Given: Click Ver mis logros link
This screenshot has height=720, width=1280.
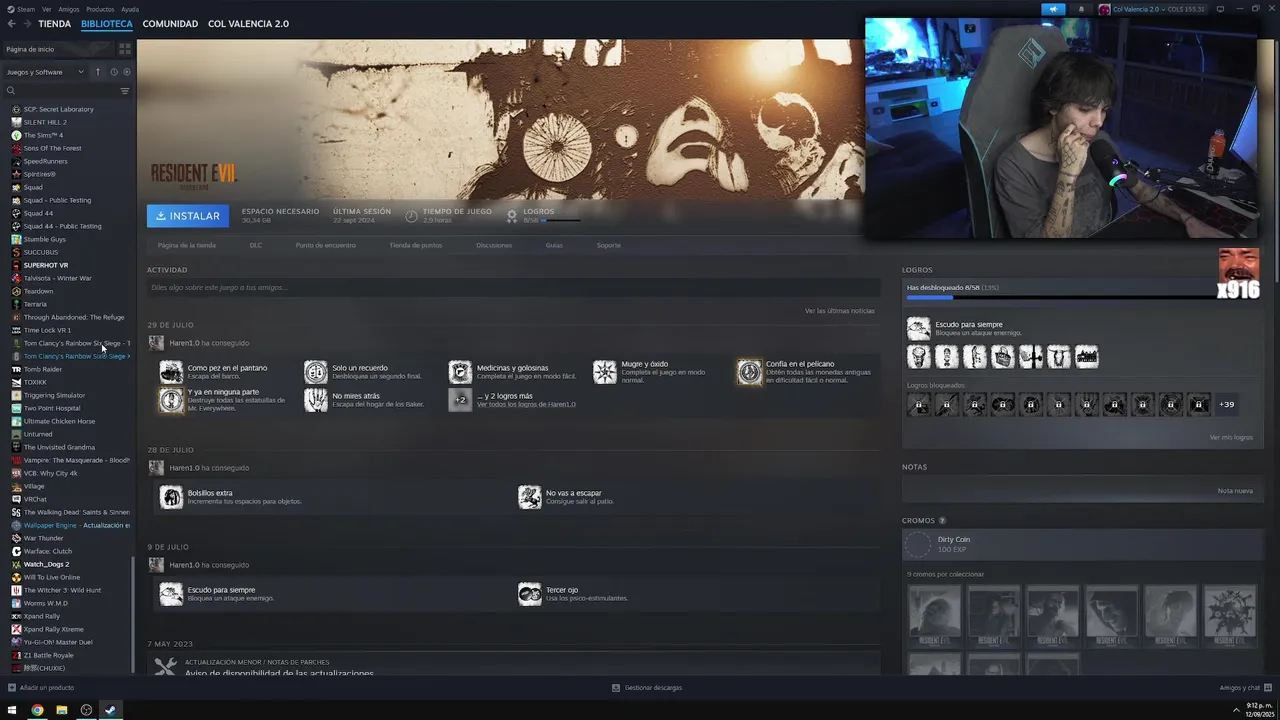Looking at the screenshot, I should (x=1231, y=437).
